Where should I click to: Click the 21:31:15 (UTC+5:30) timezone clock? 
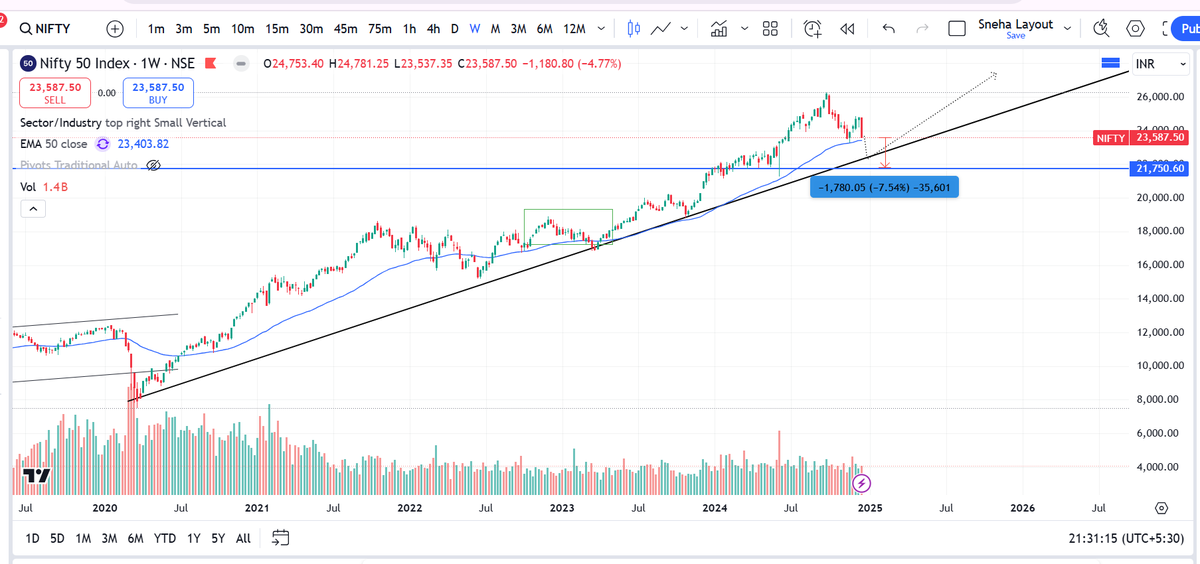(1126, 538)
